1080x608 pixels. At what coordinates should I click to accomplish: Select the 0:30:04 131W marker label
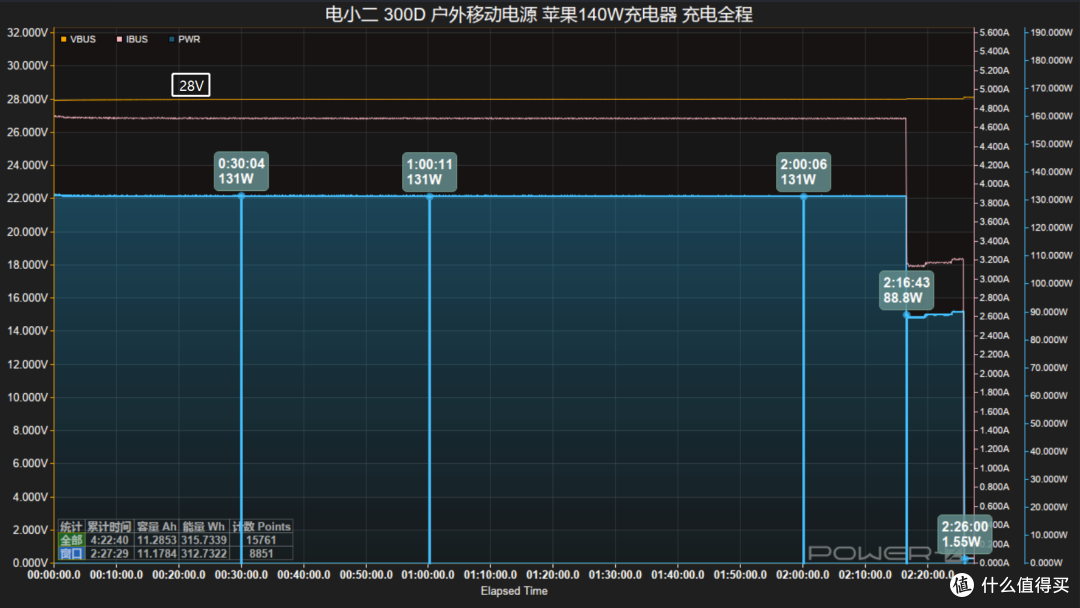(x=241, y=171)
